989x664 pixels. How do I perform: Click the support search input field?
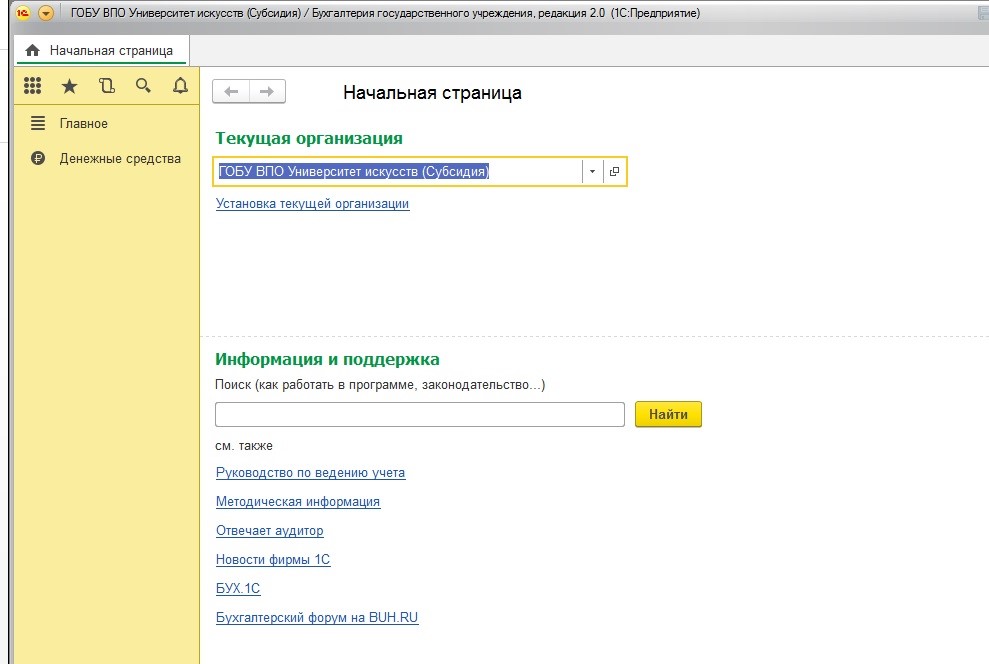tap(419, 414)
